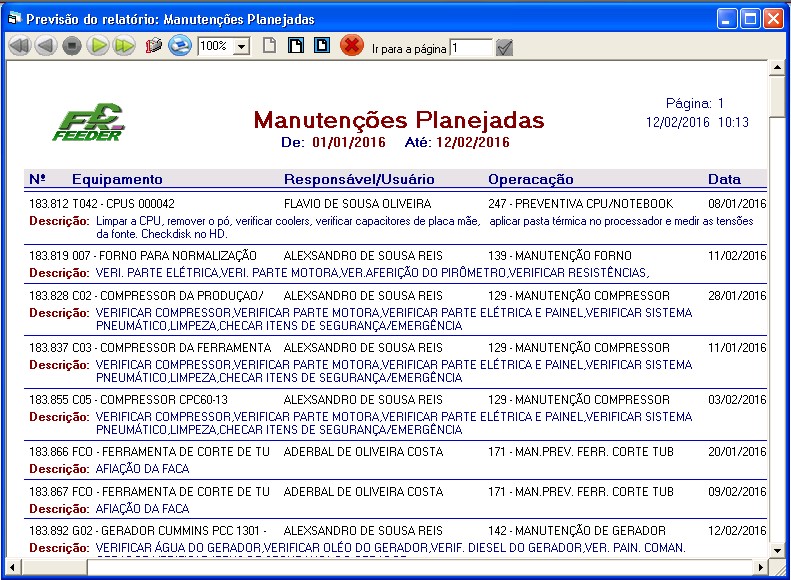Open the zoom percentage dropdown

242,47
